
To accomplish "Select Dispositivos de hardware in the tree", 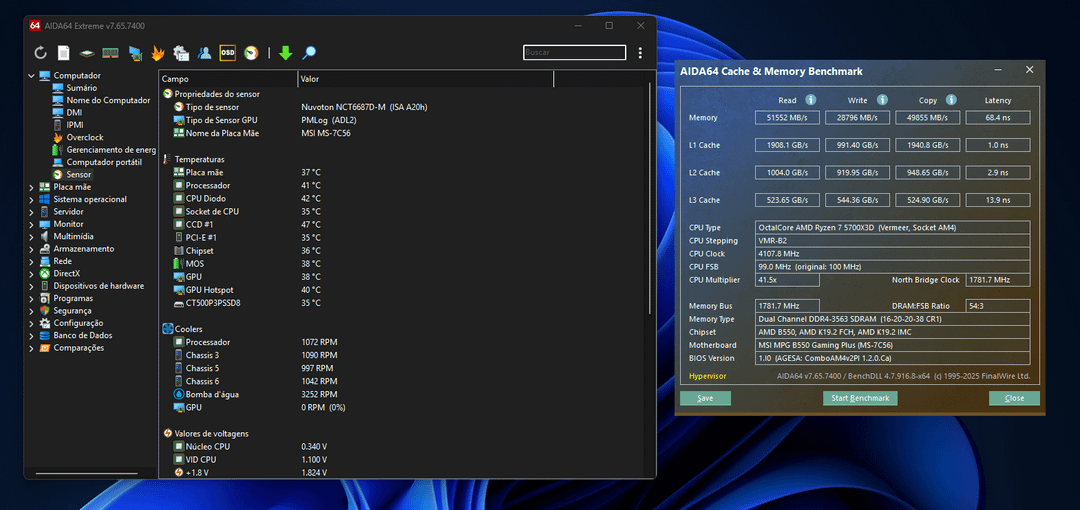I will [x=98, y=286].
